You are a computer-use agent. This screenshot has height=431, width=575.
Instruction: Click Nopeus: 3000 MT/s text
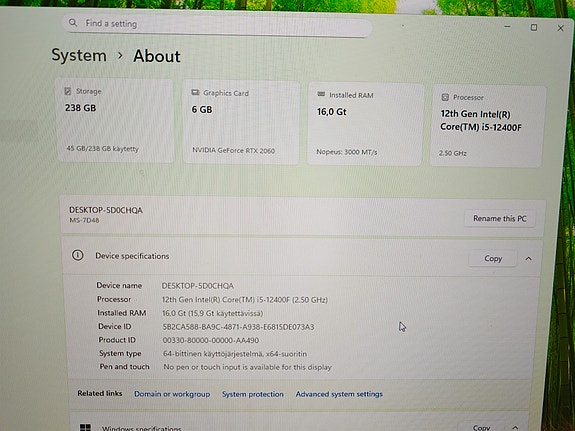347,152
